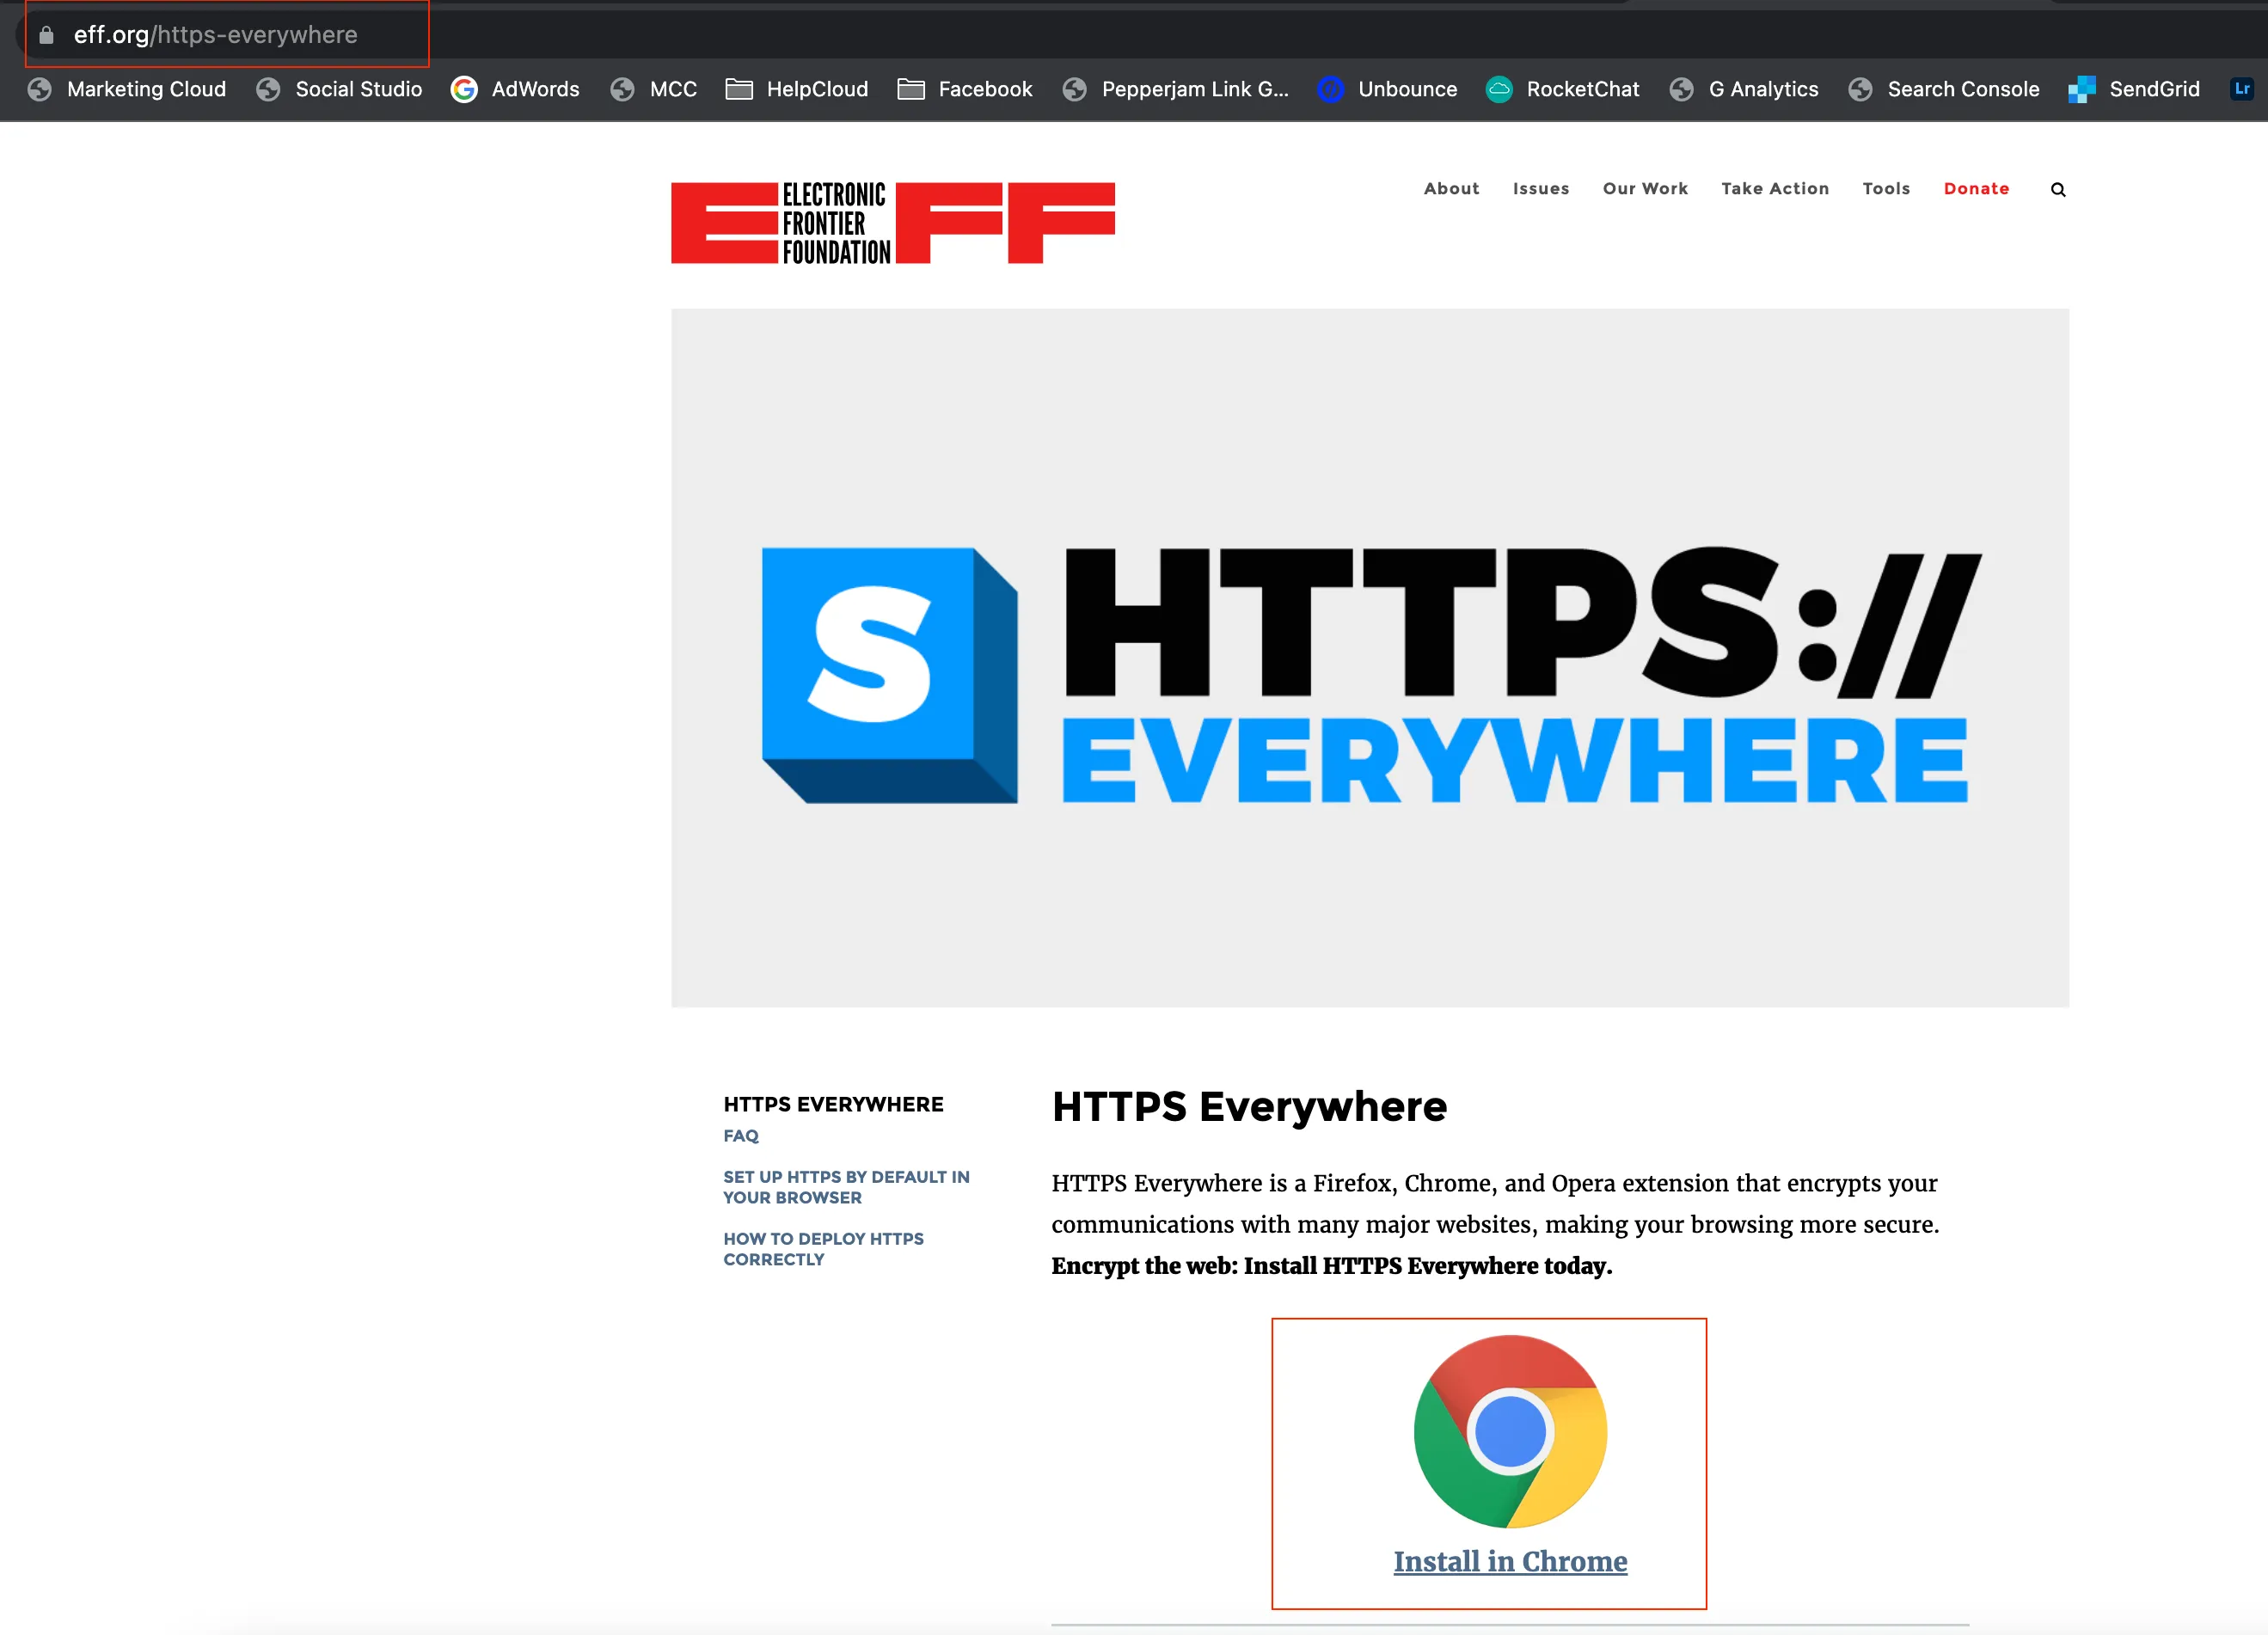Click the Install in Chrome link
The height and width of the screenshot is (1635, 2268).
[x=1509, y=1560]
